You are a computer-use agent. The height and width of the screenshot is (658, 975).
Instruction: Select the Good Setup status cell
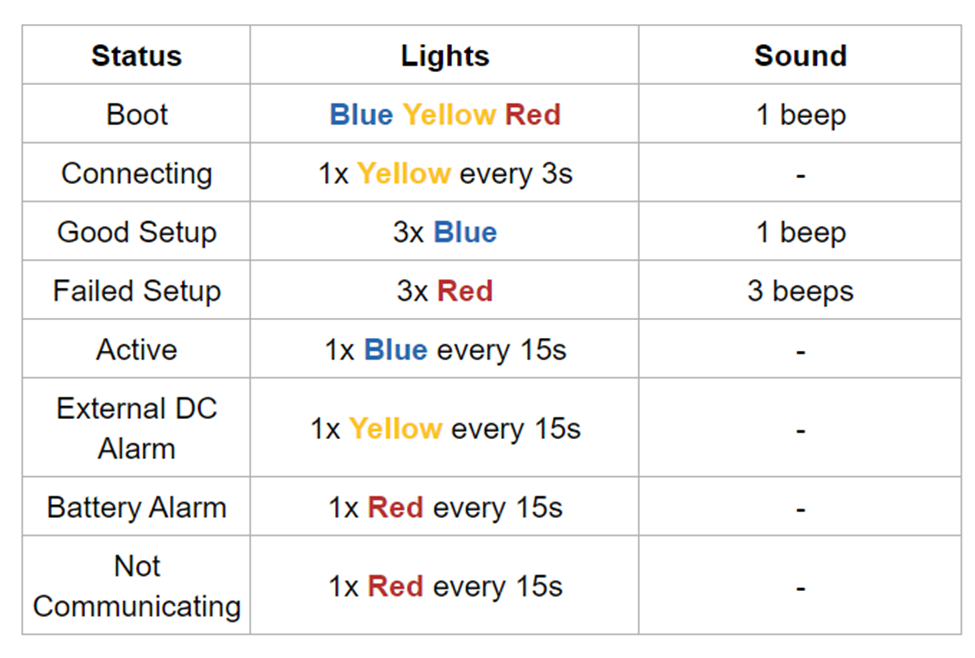click(x=136, y=231)
